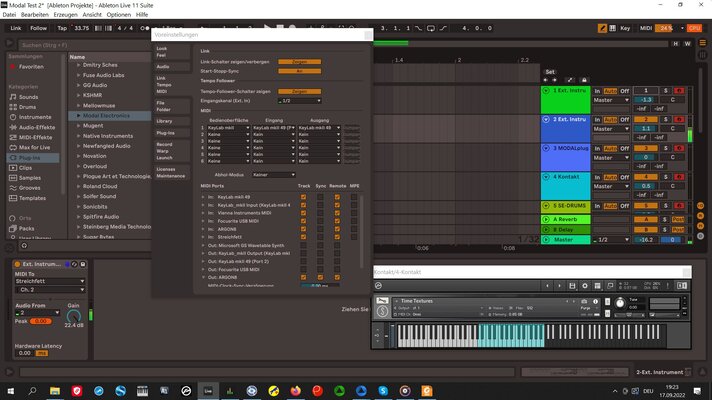Click lock icon in arrangement Set header
This screenshot has height=400, width=712.
584,80
